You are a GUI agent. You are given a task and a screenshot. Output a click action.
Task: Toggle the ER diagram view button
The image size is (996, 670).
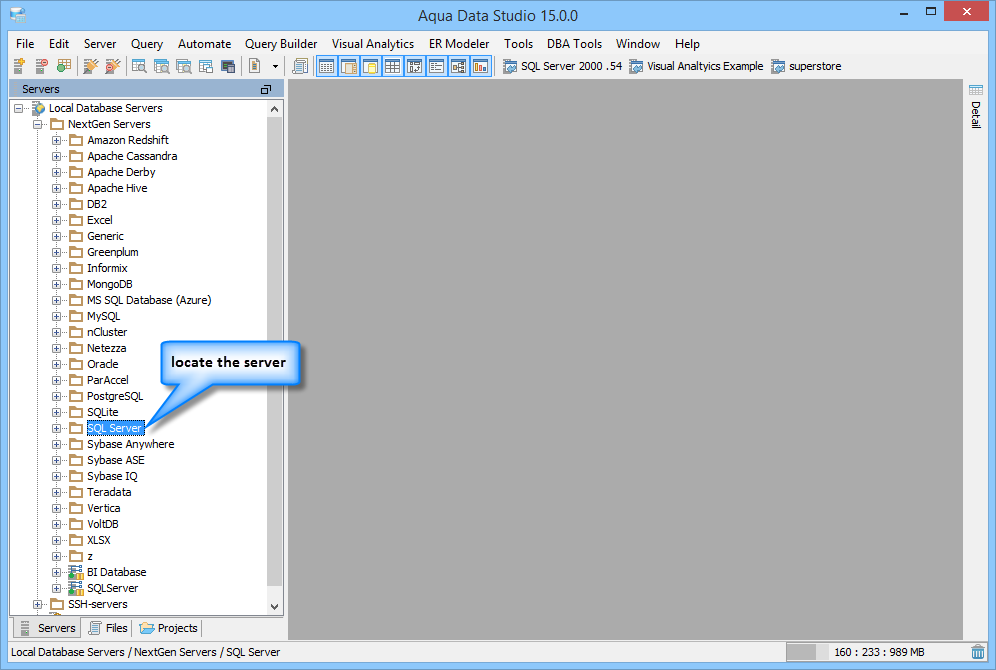point(459,66)
